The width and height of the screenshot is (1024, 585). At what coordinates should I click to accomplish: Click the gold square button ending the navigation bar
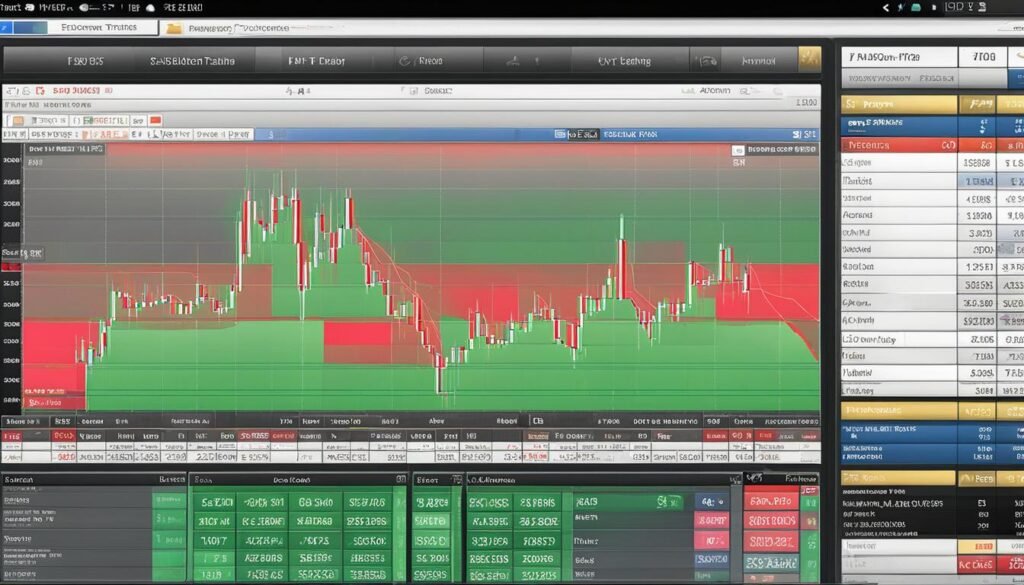[809, 60]
